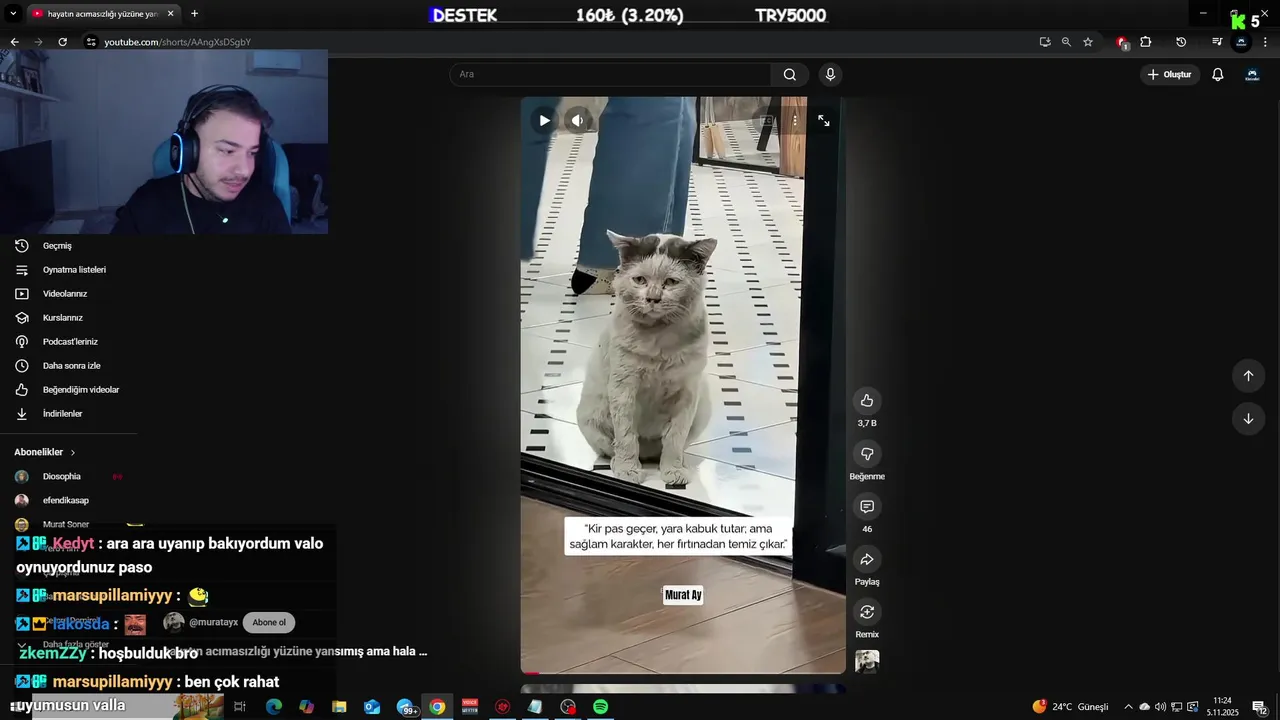This screenshot has height=720, width=1280.
Task: Open the 11:24 clock and calendar
Action: pos(1222,707)
